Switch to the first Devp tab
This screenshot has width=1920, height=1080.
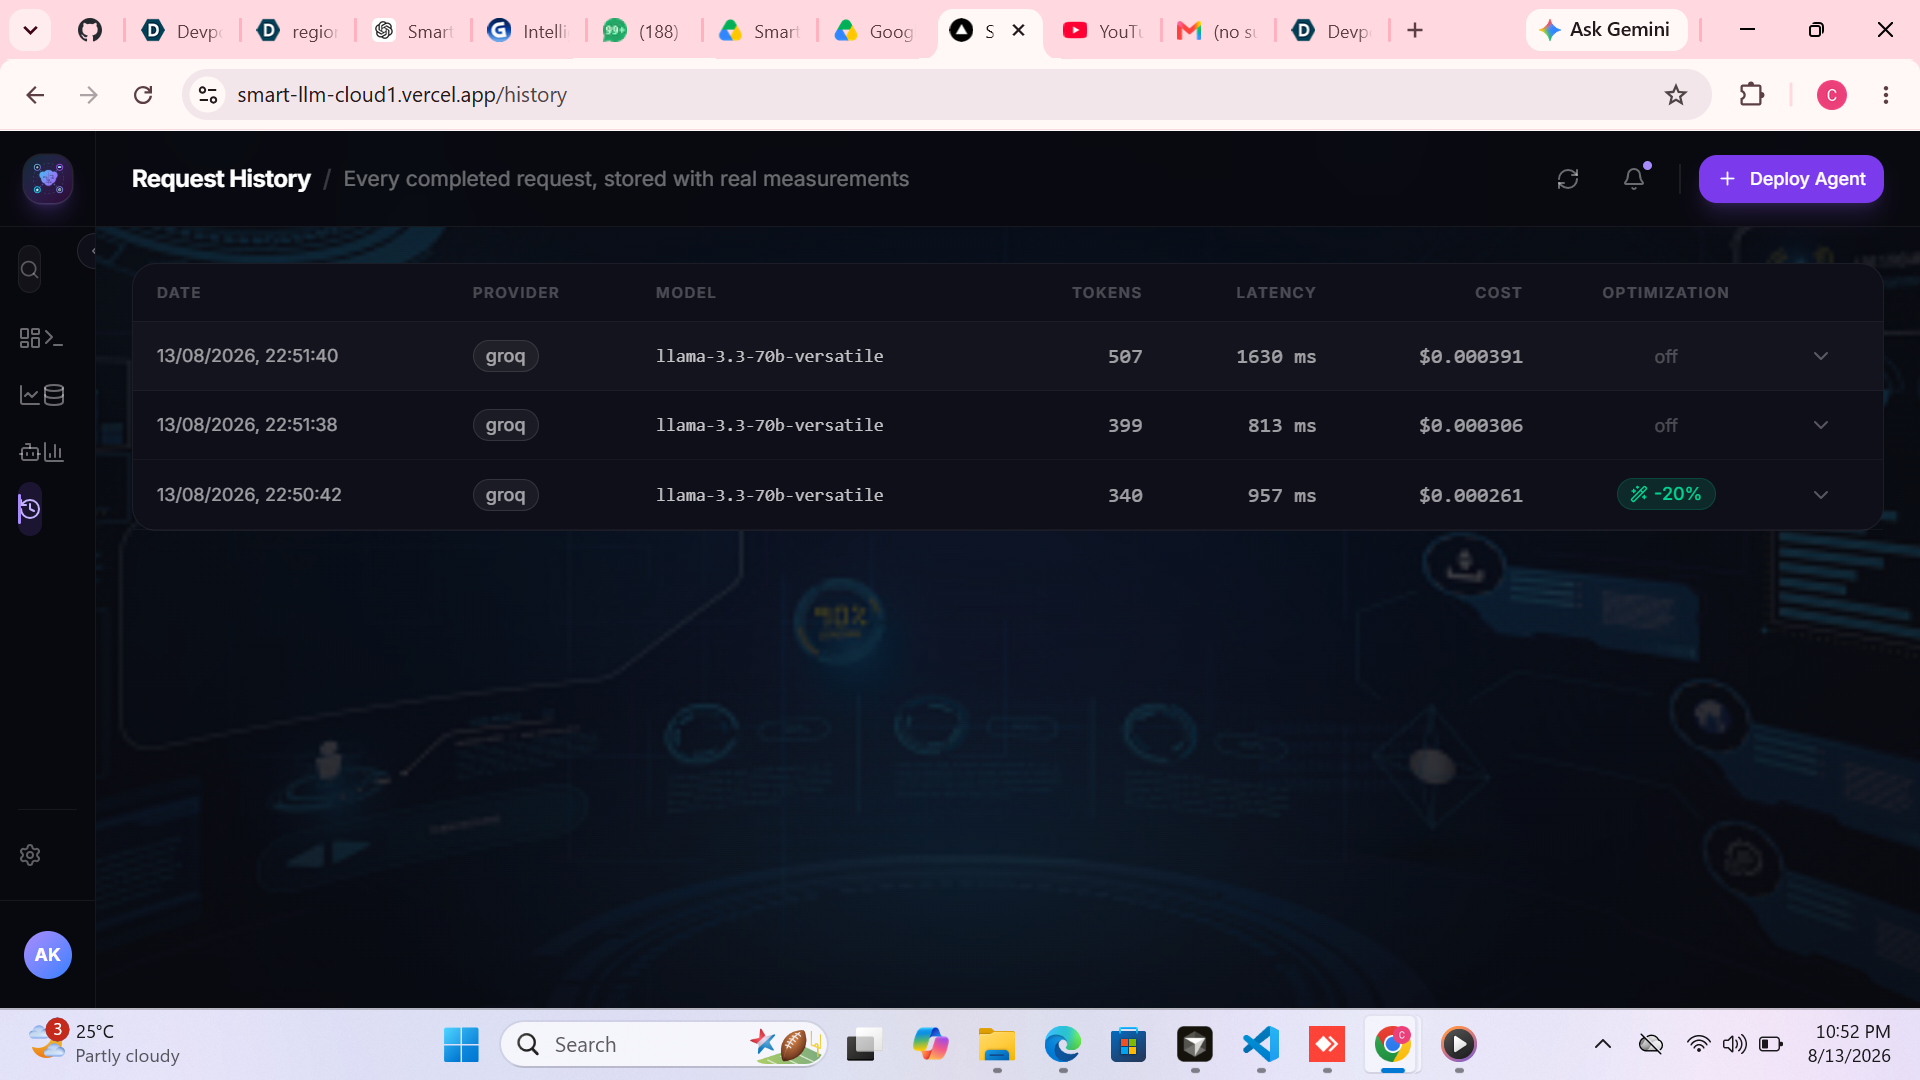click(x=182, y=31)
